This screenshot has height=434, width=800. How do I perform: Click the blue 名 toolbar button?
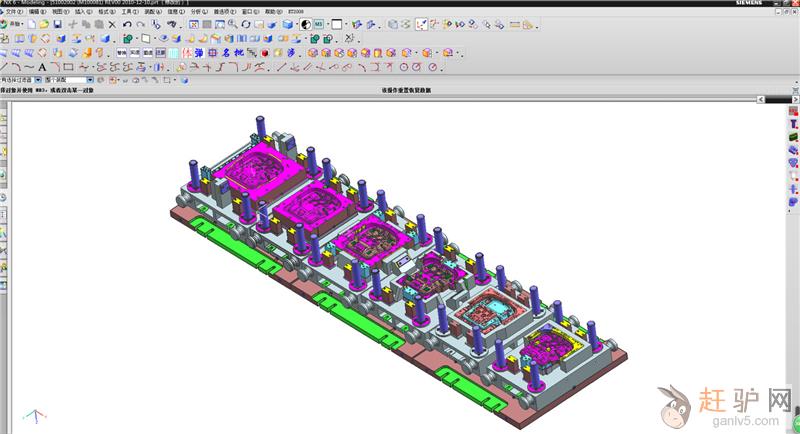(226, 52)
